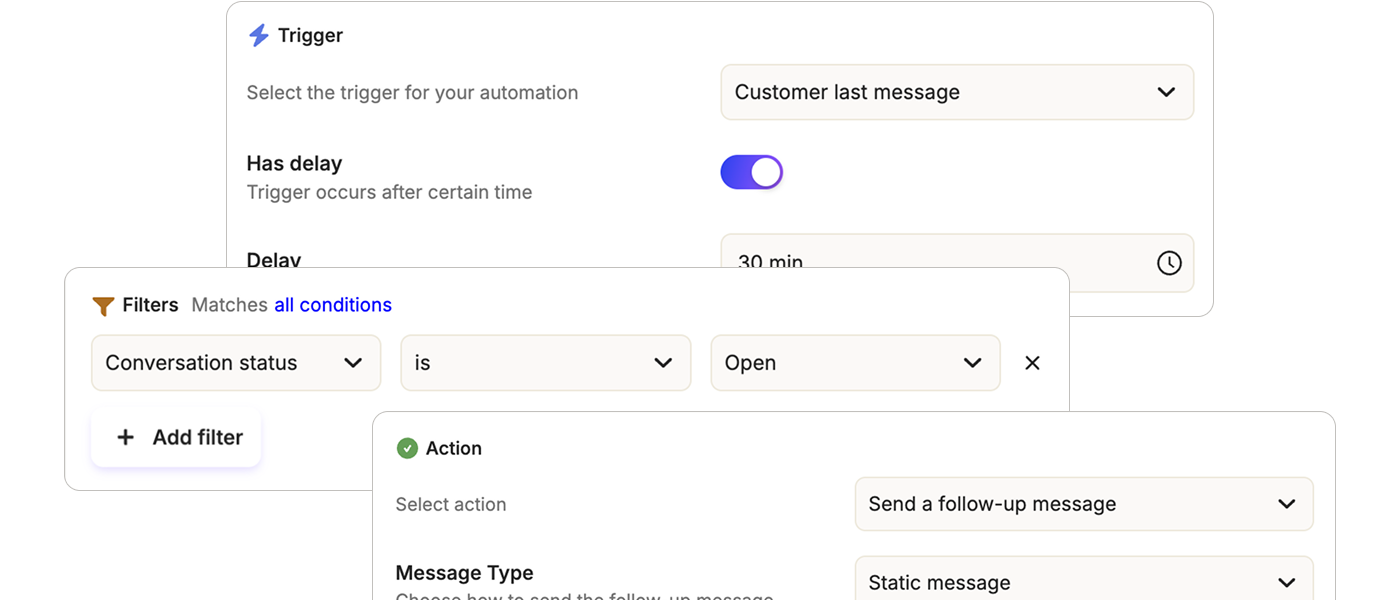Remove the Conversation status filter with X
The image size is (1400, 600).
click(x=1032, y=363)
